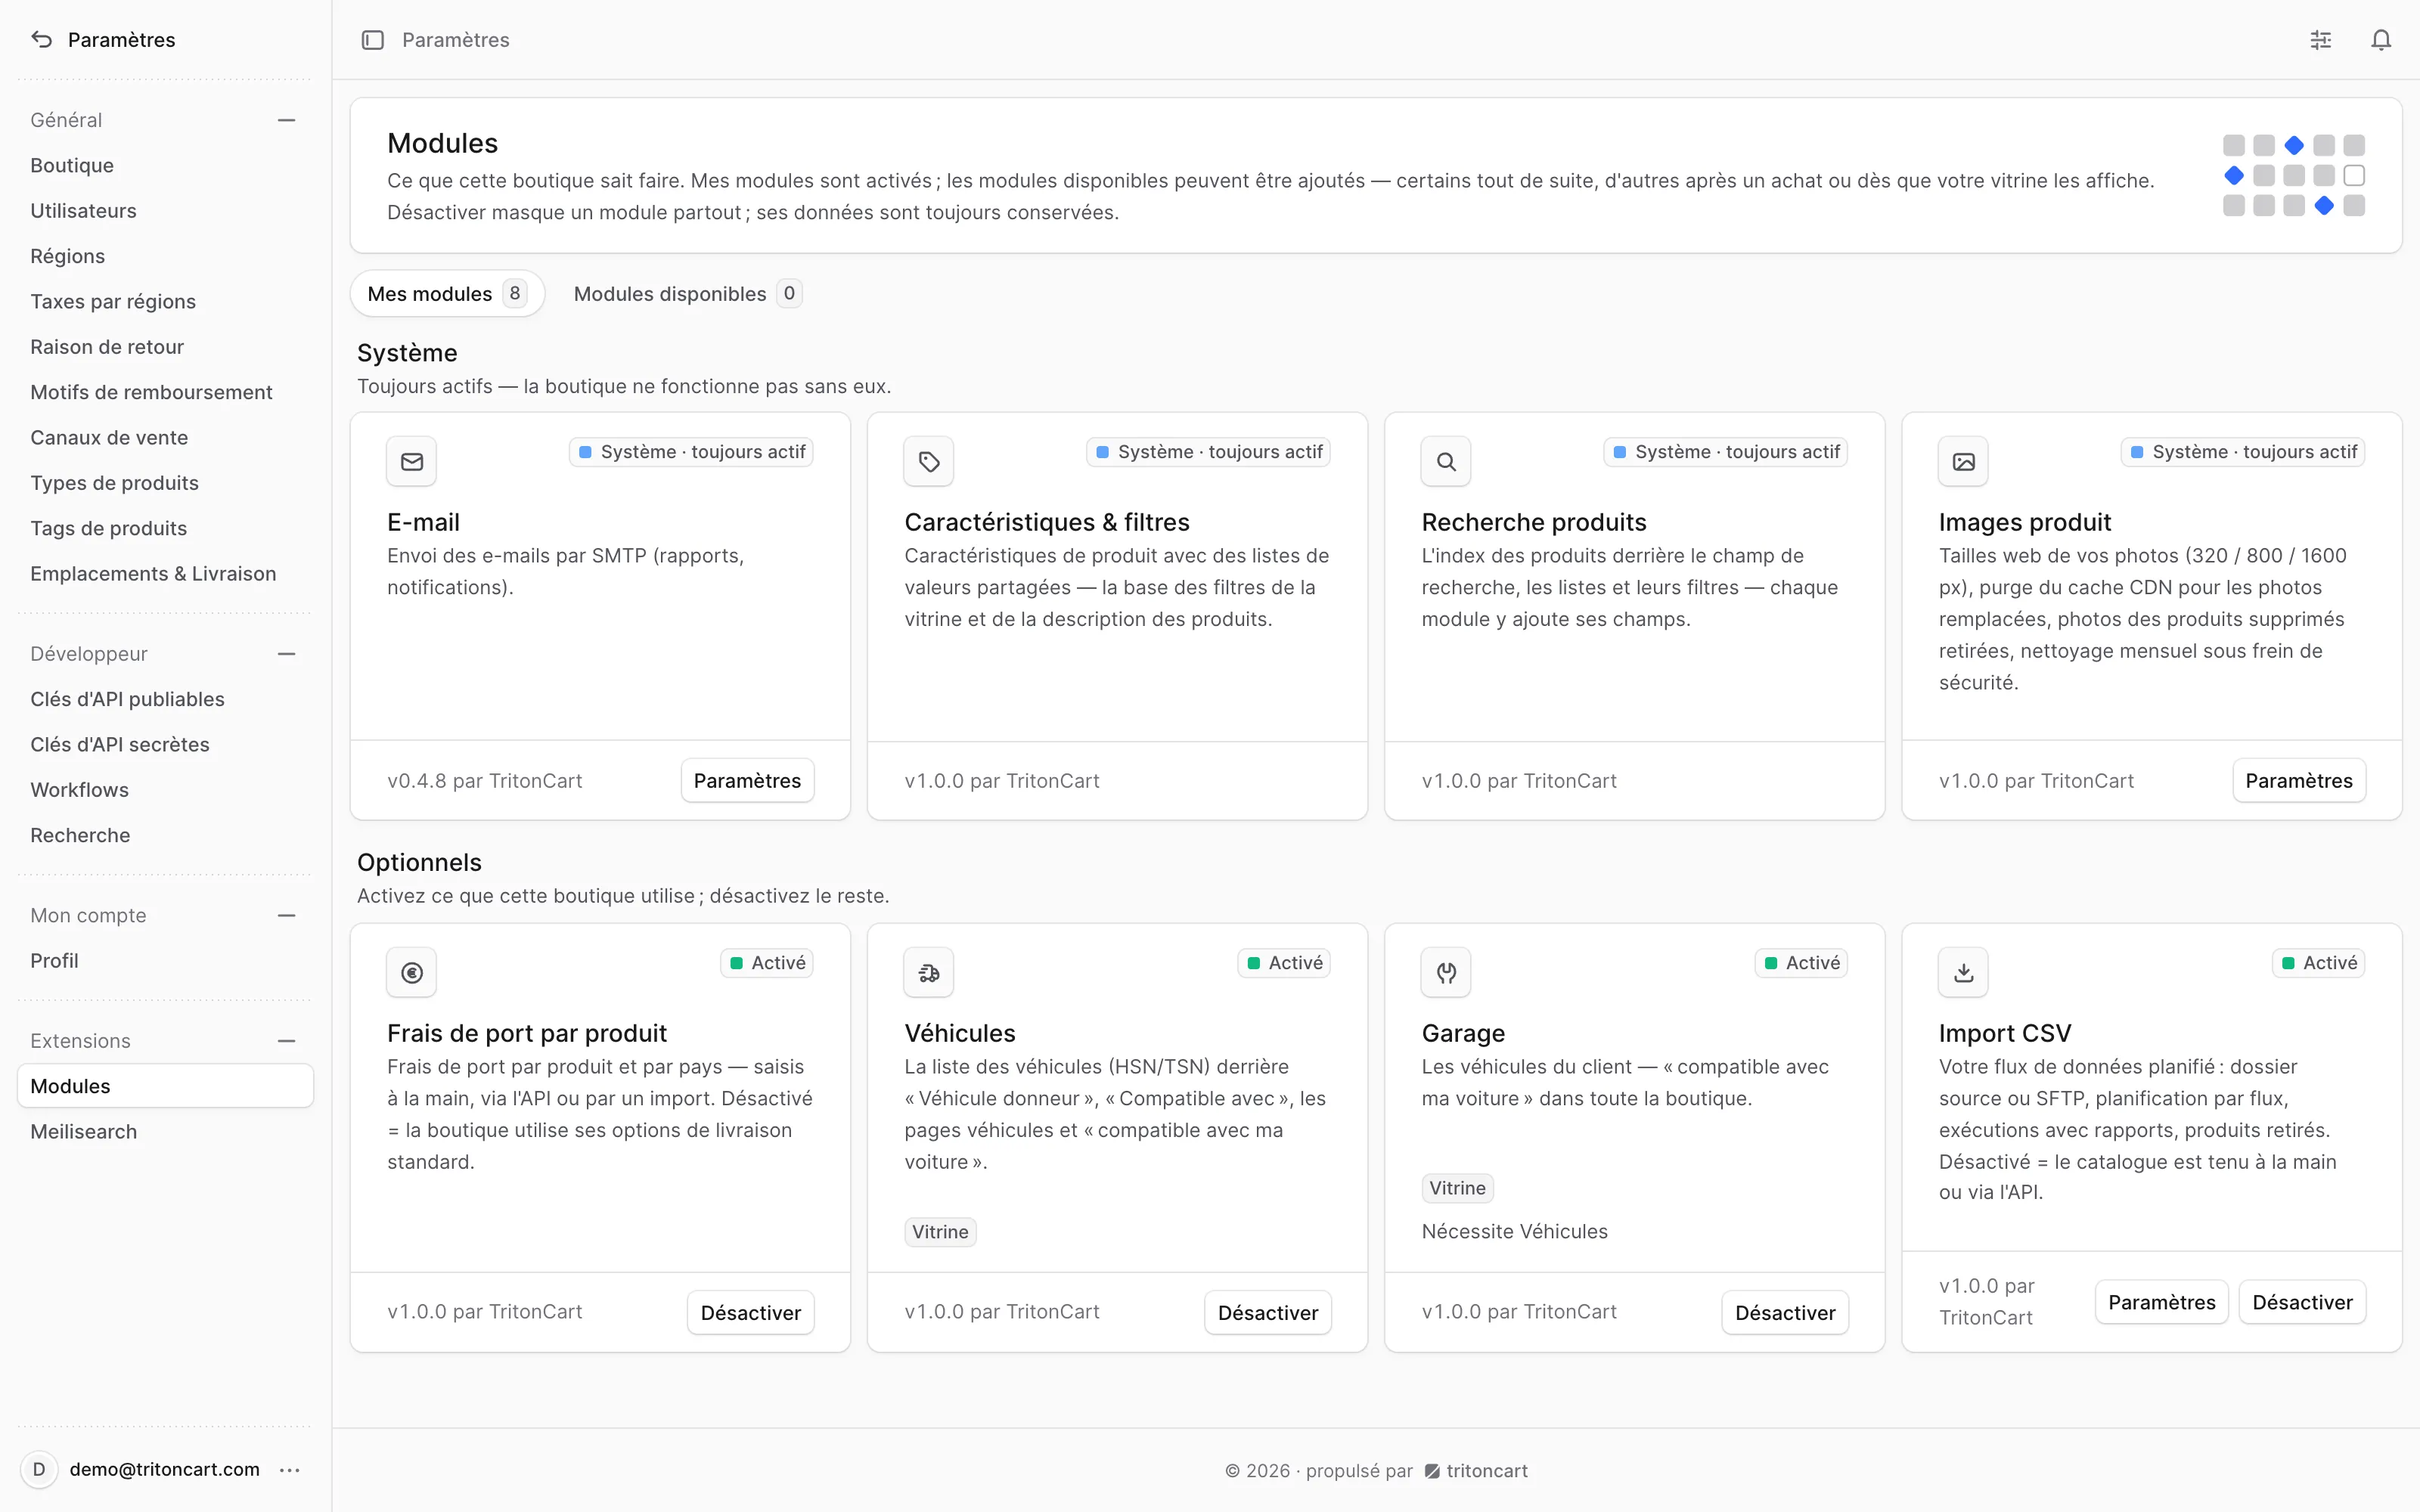The image size is (2420, 1512).
Task: Désactiver the Import CSV module
Action: pyautogui.click(x=2302, y=1302)
